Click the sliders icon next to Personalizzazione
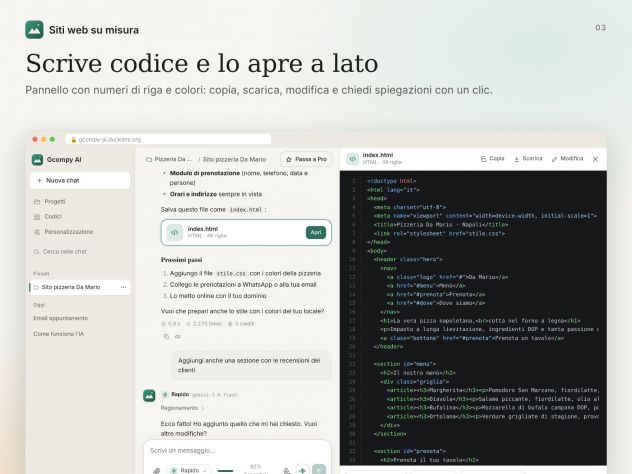 coord(37,232)
